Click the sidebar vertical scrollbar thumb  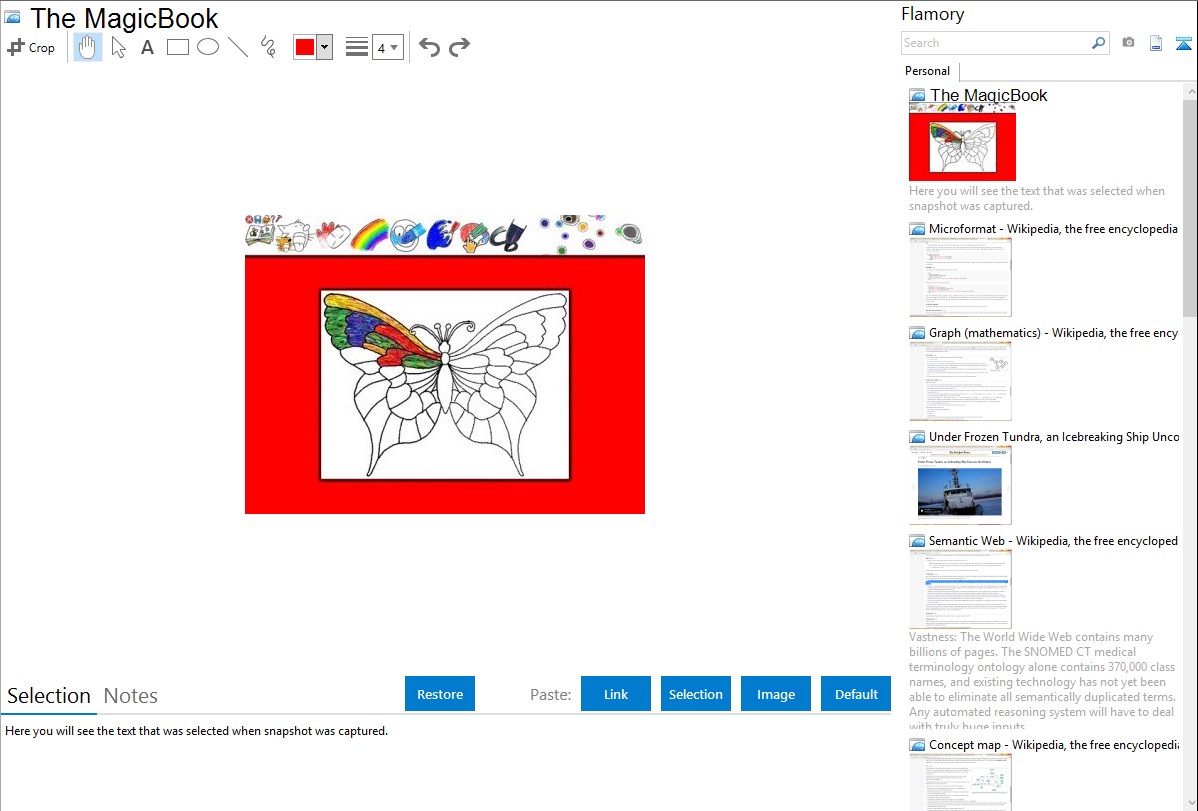coord(1190,208)
